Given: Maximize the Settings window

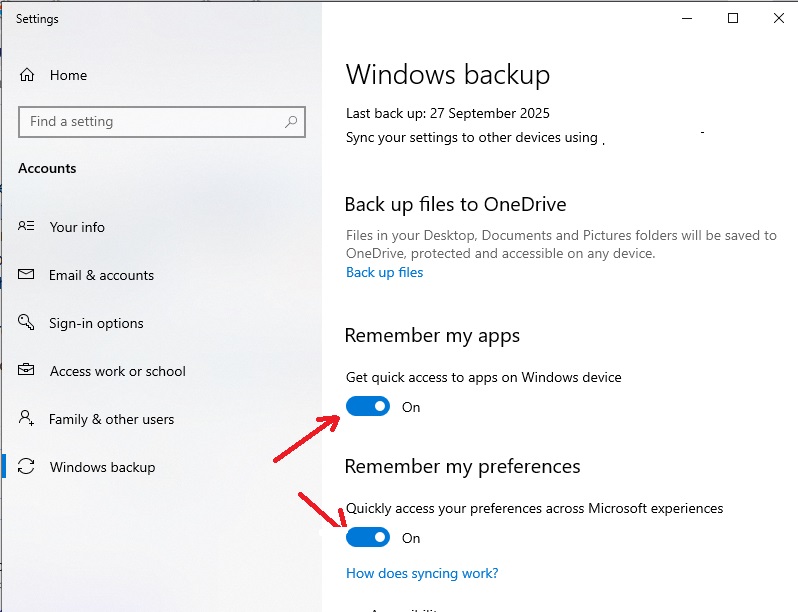Looking at the screenshot, I should [x=733, y=18].
